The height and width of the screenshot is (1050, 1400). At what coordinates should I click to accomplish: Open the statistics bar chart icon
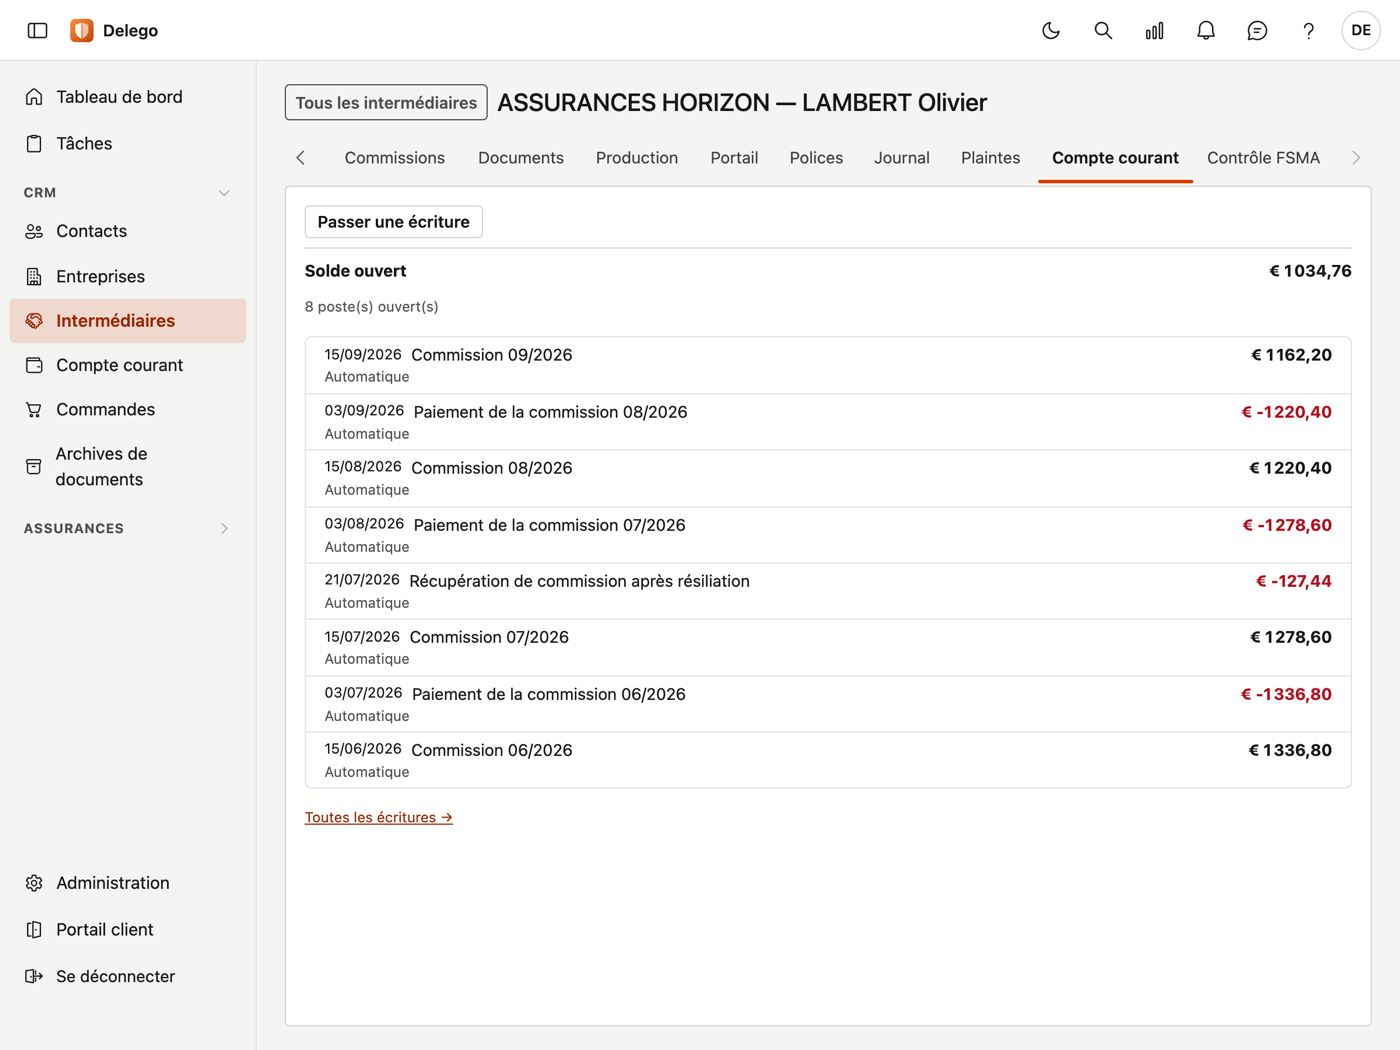pos(1155,30)
